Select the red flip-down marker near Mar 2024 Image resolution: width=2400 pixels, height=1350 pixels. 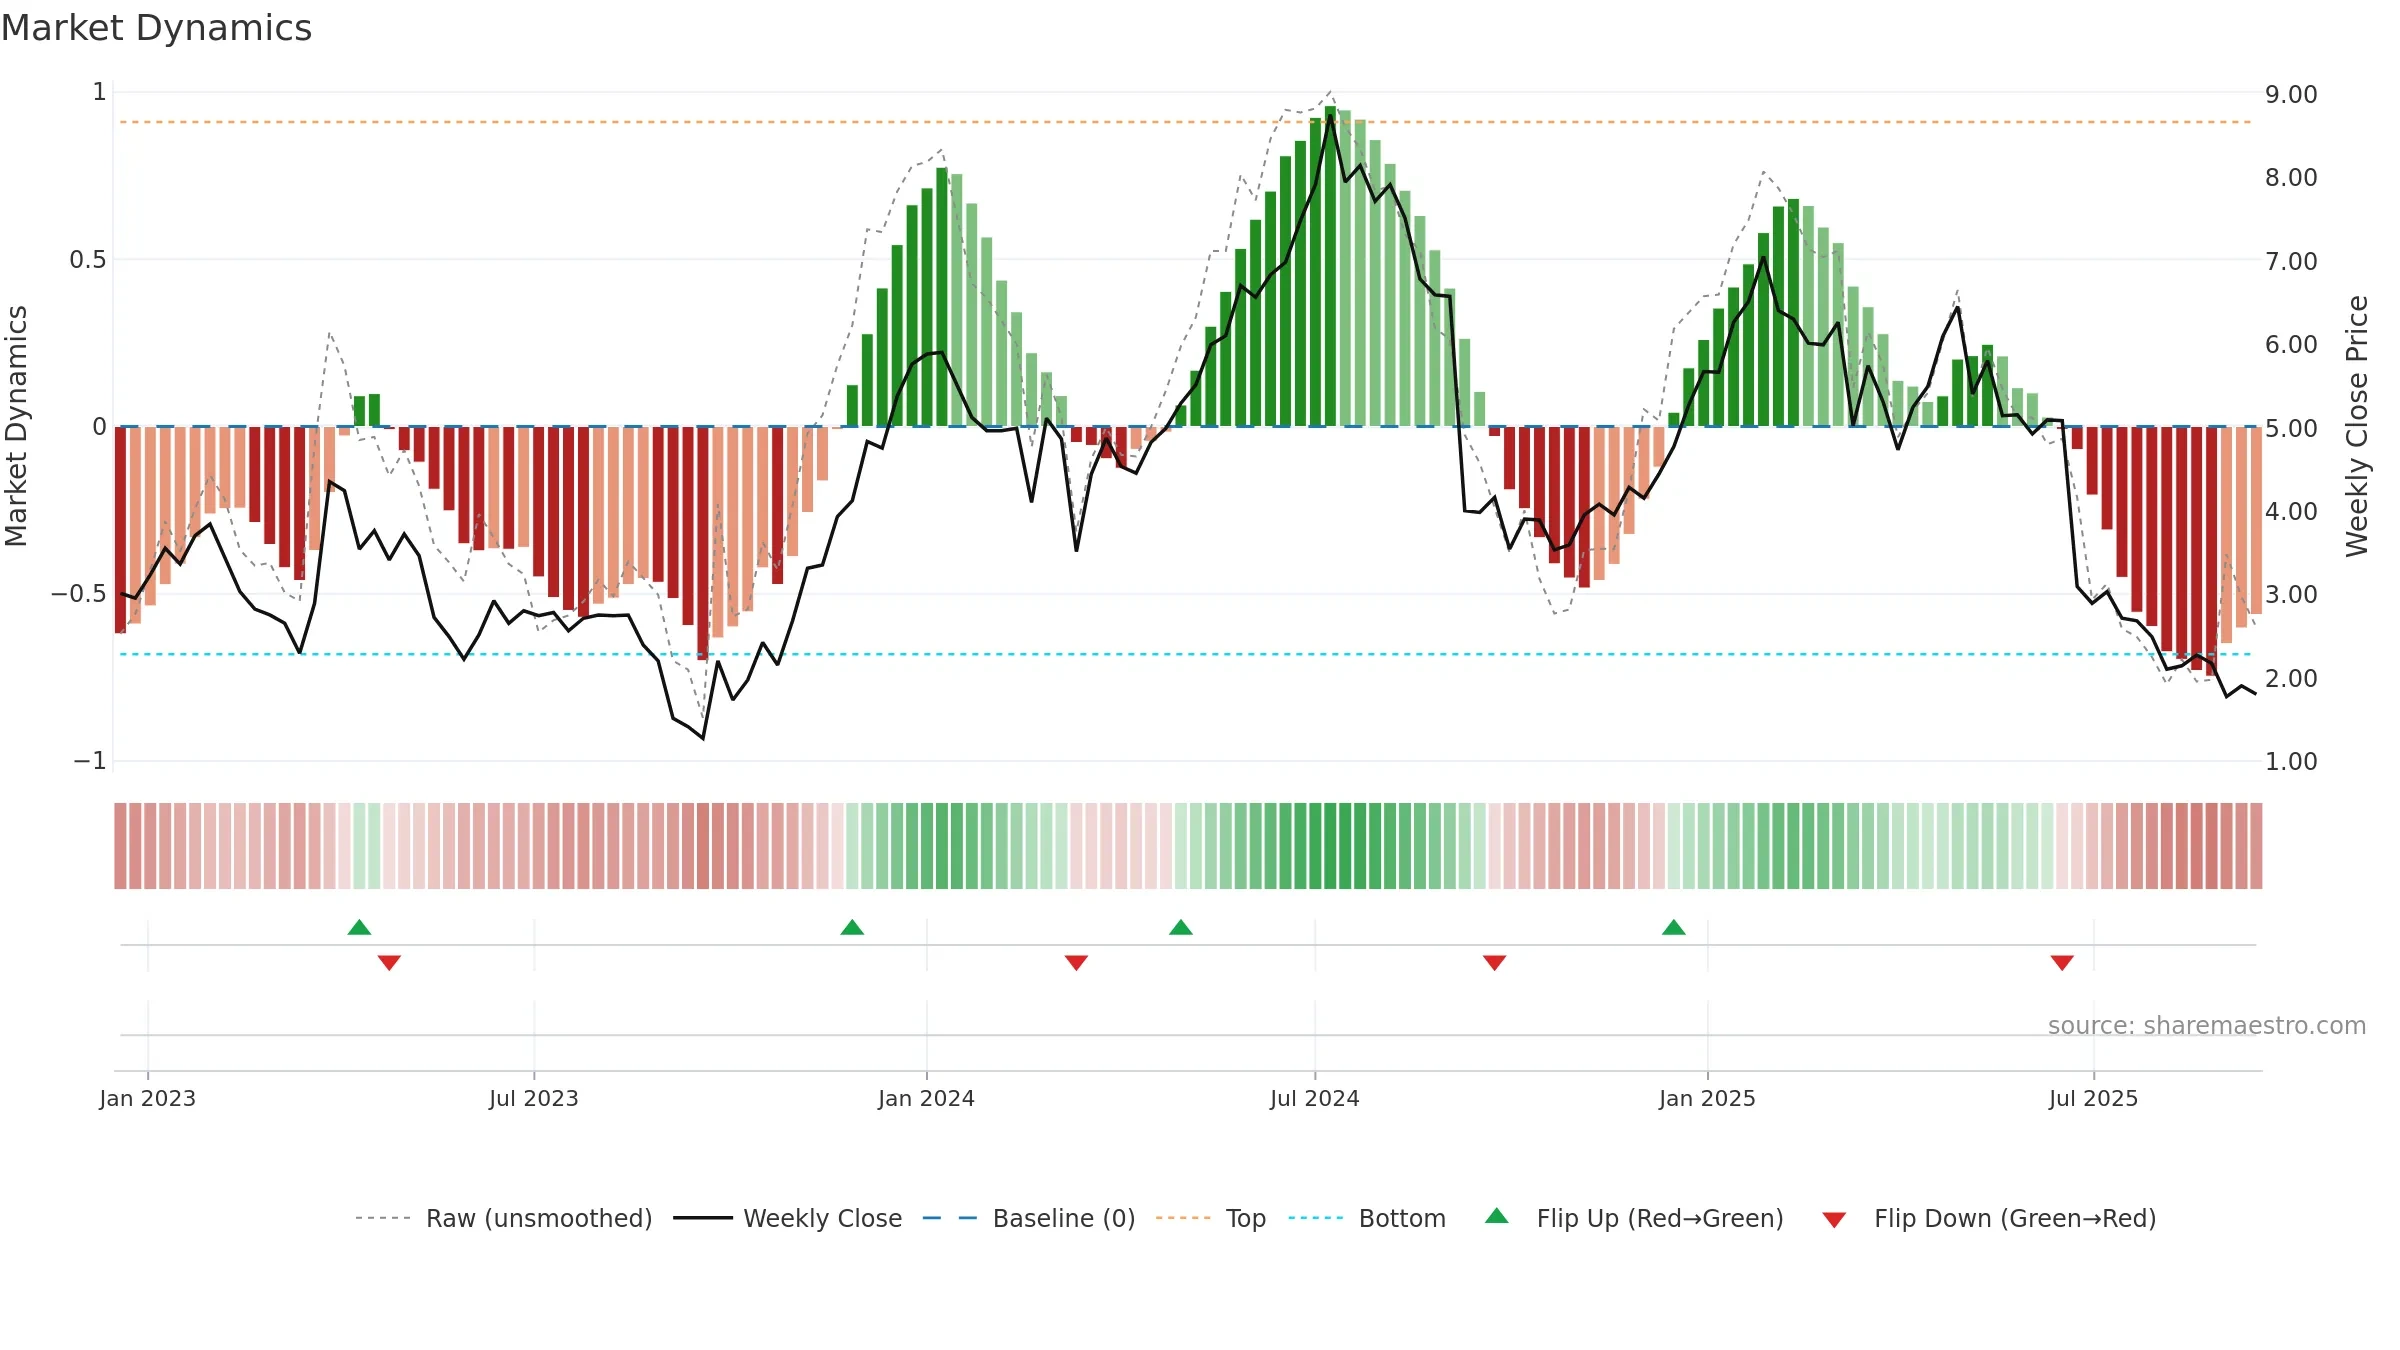[x=1076, y=962]
